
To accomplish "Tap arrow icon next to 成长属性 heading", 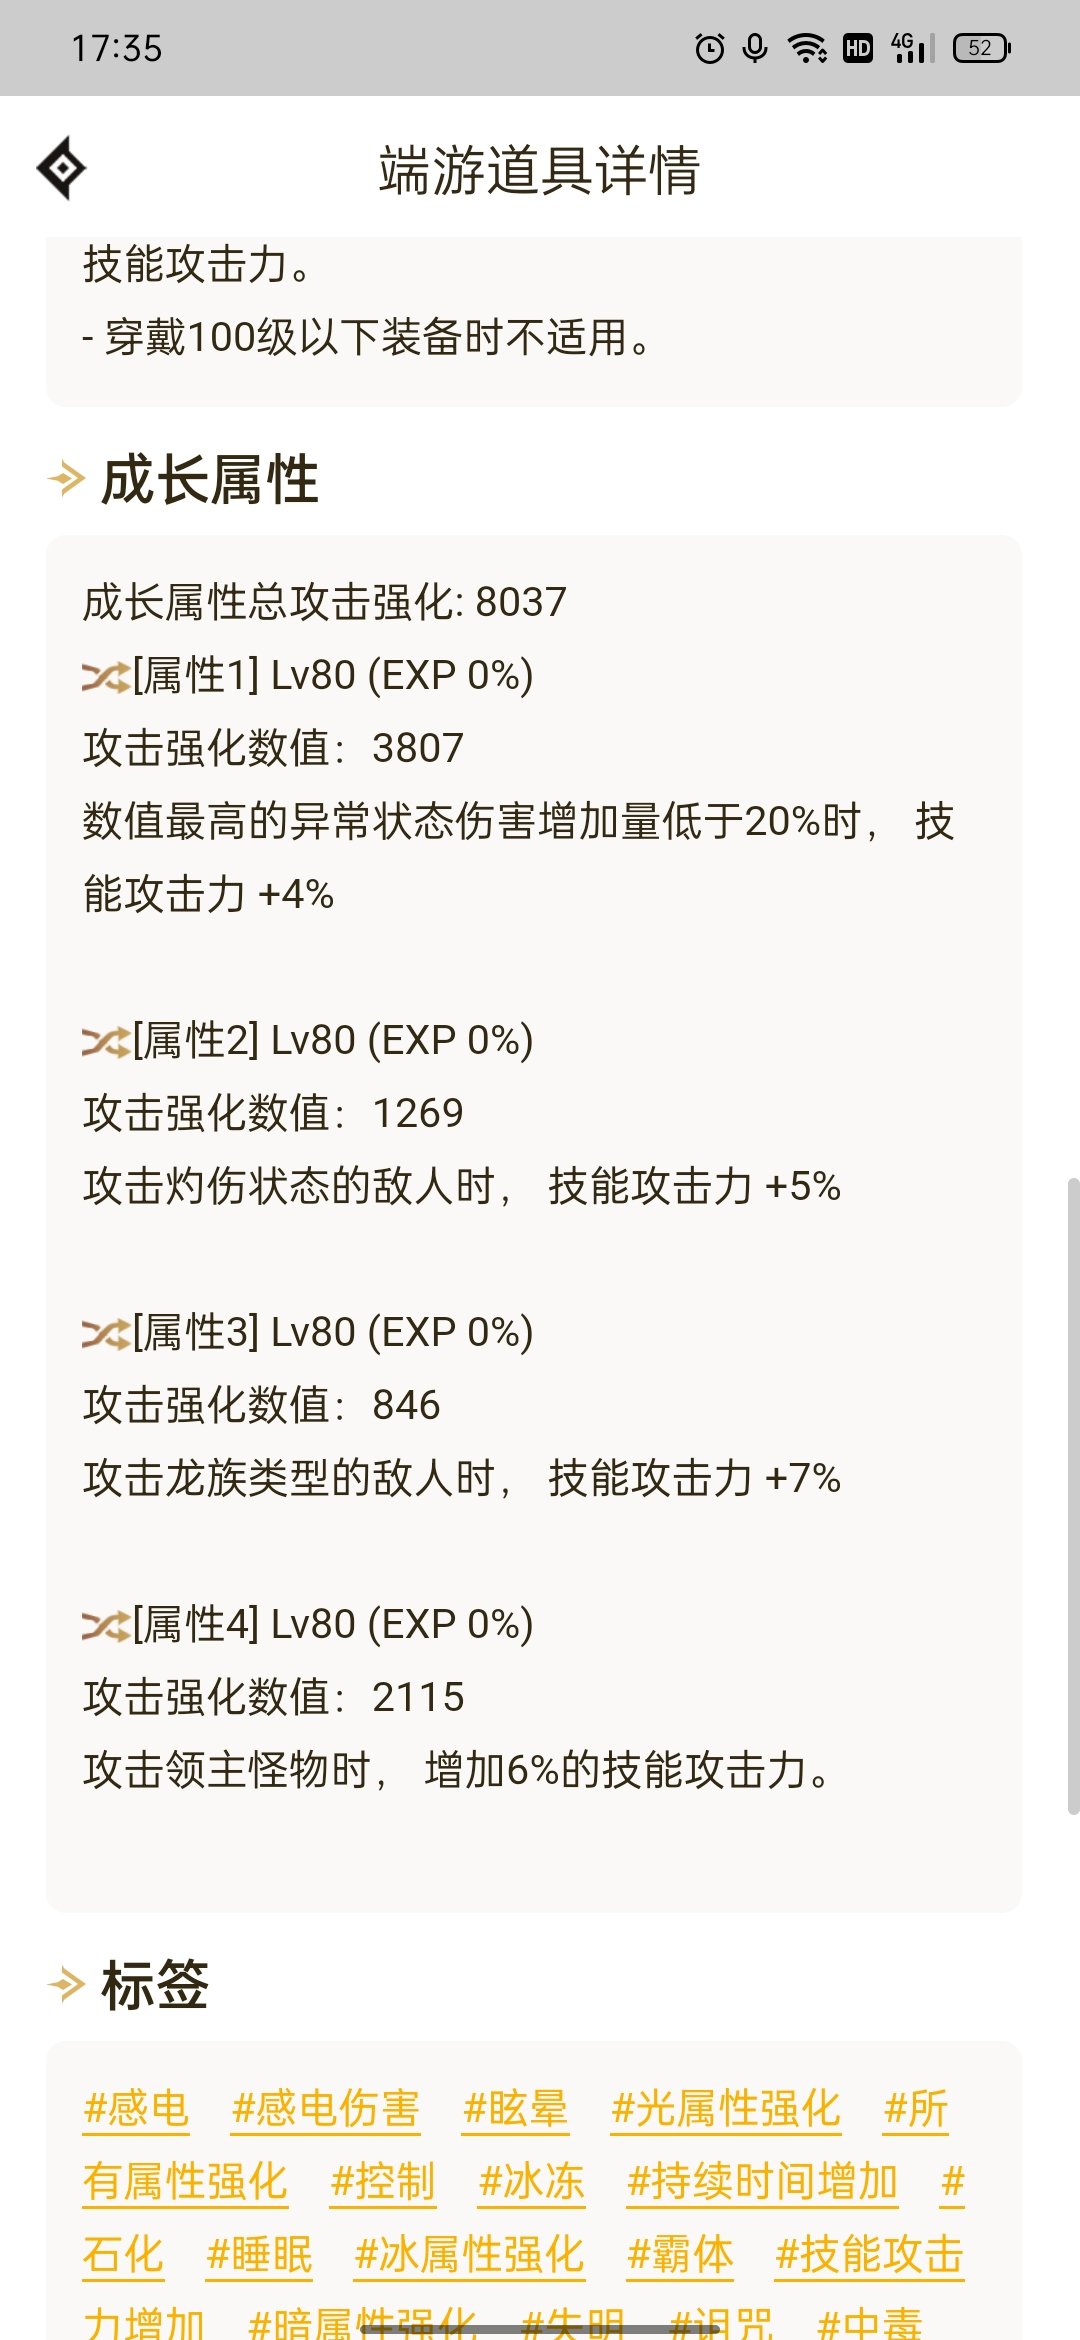I will [x=66, y=479].
